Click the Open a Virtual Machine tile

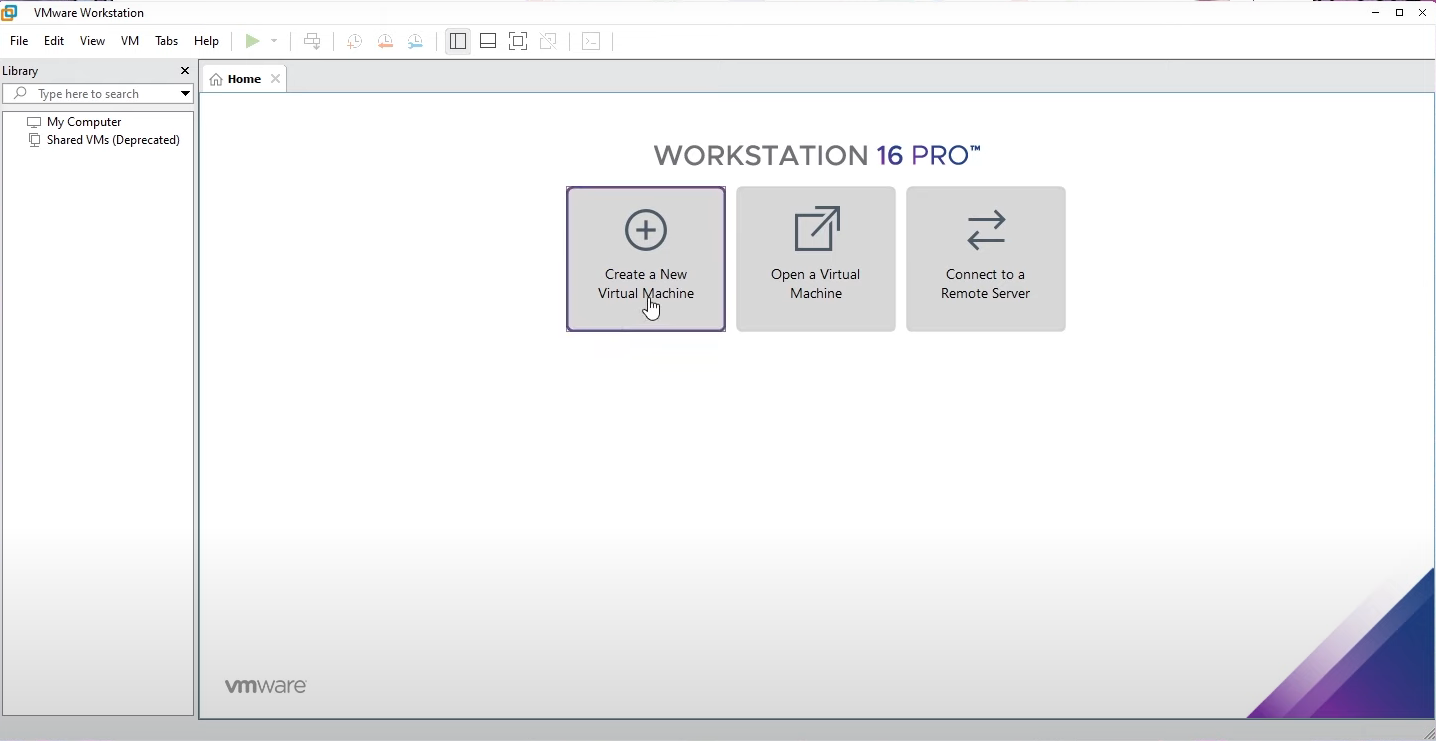(x=816, y=259)
